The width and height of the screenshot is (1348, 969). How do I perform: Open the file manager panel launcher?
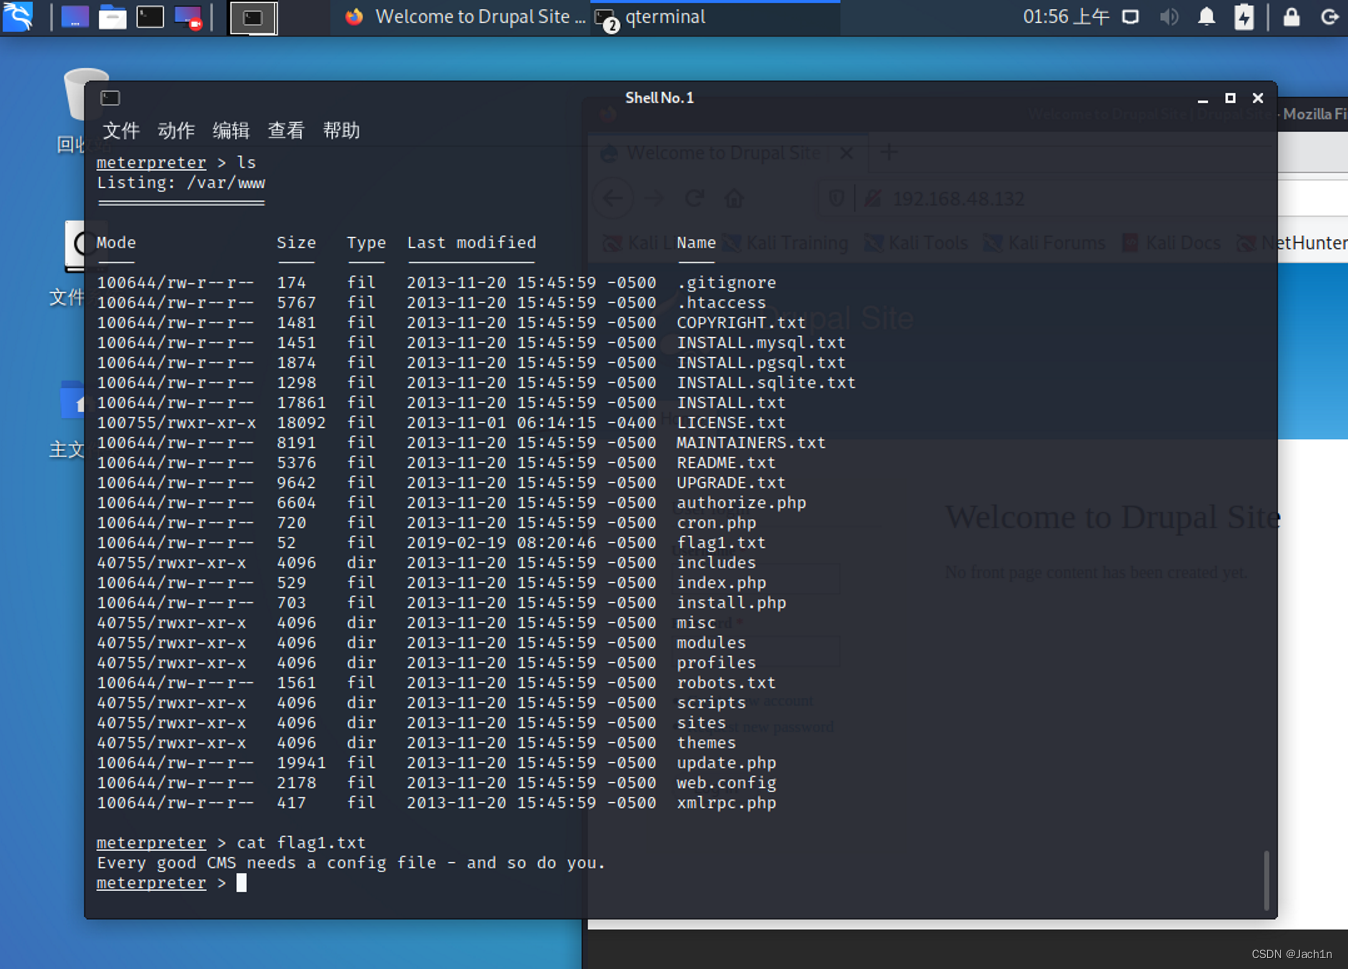pos(112,17)
